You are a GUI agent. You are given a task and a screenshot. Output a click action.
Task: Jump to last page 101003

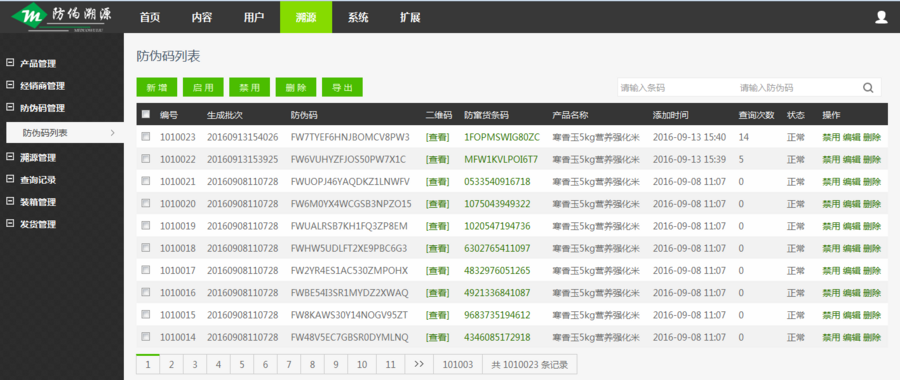pyautogui.click(x=458, y=365)
